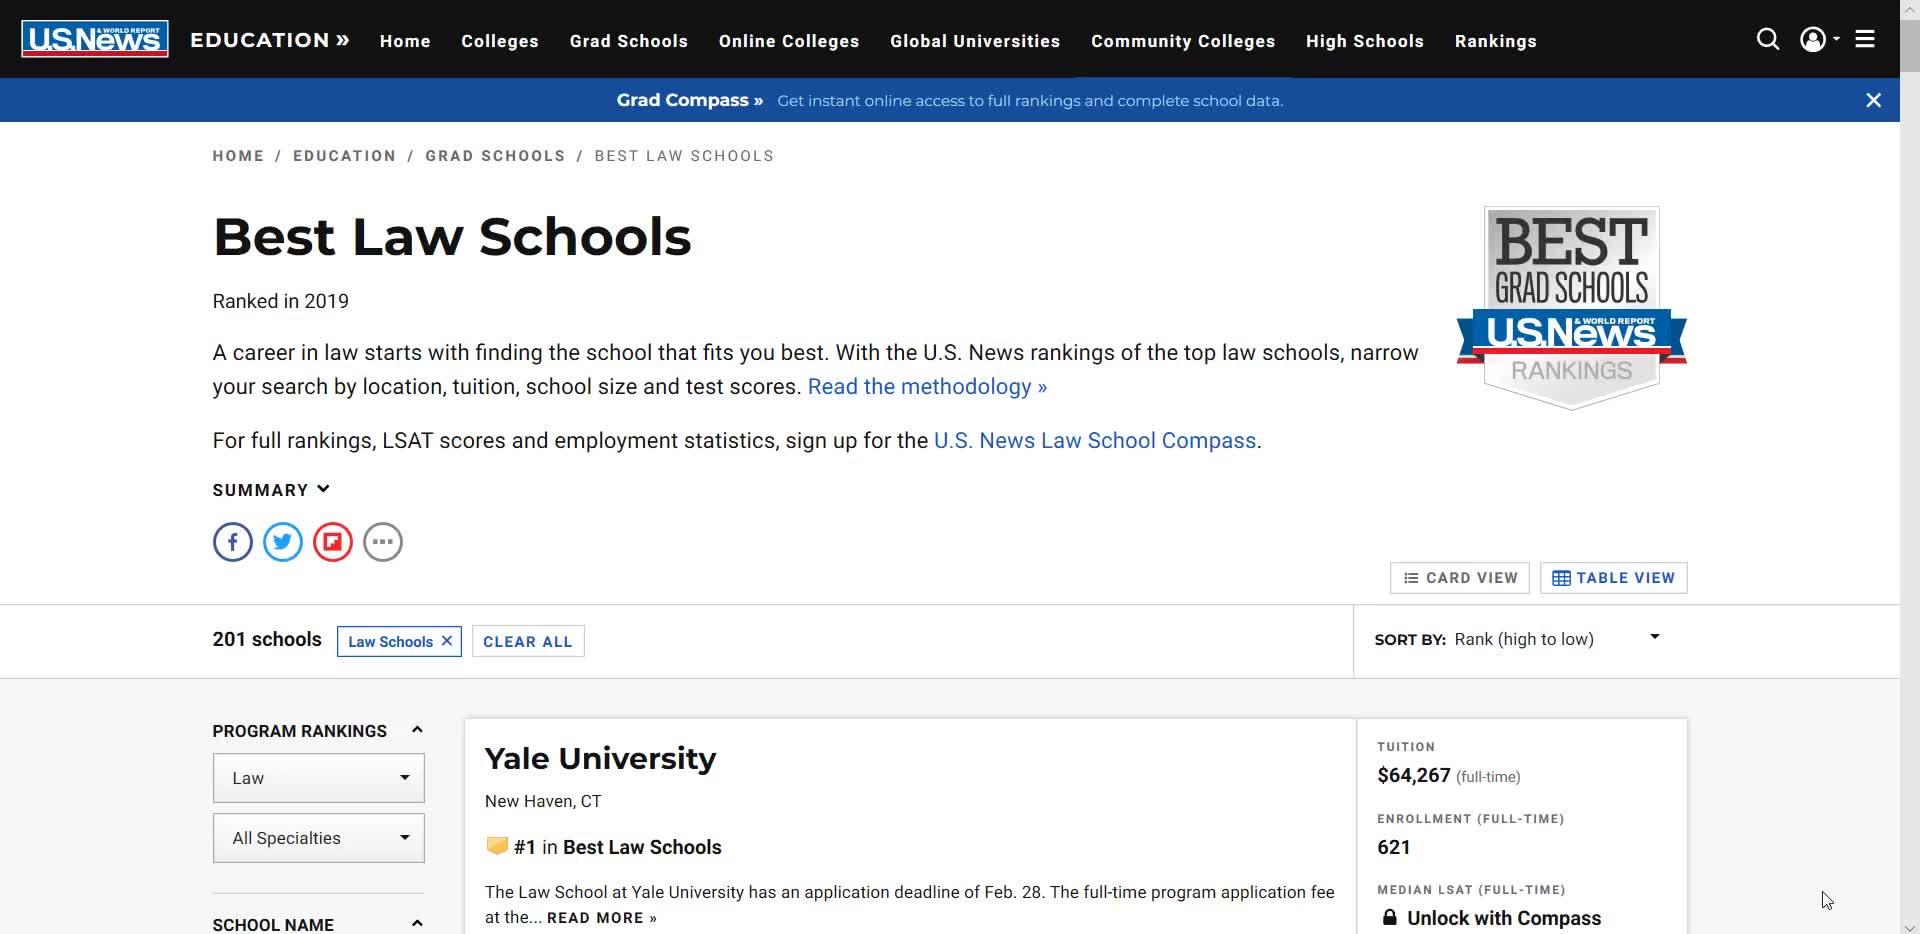Open the Rankings nav item
The width and height of the screenshot is (1920, 934).
point(1496,41)
